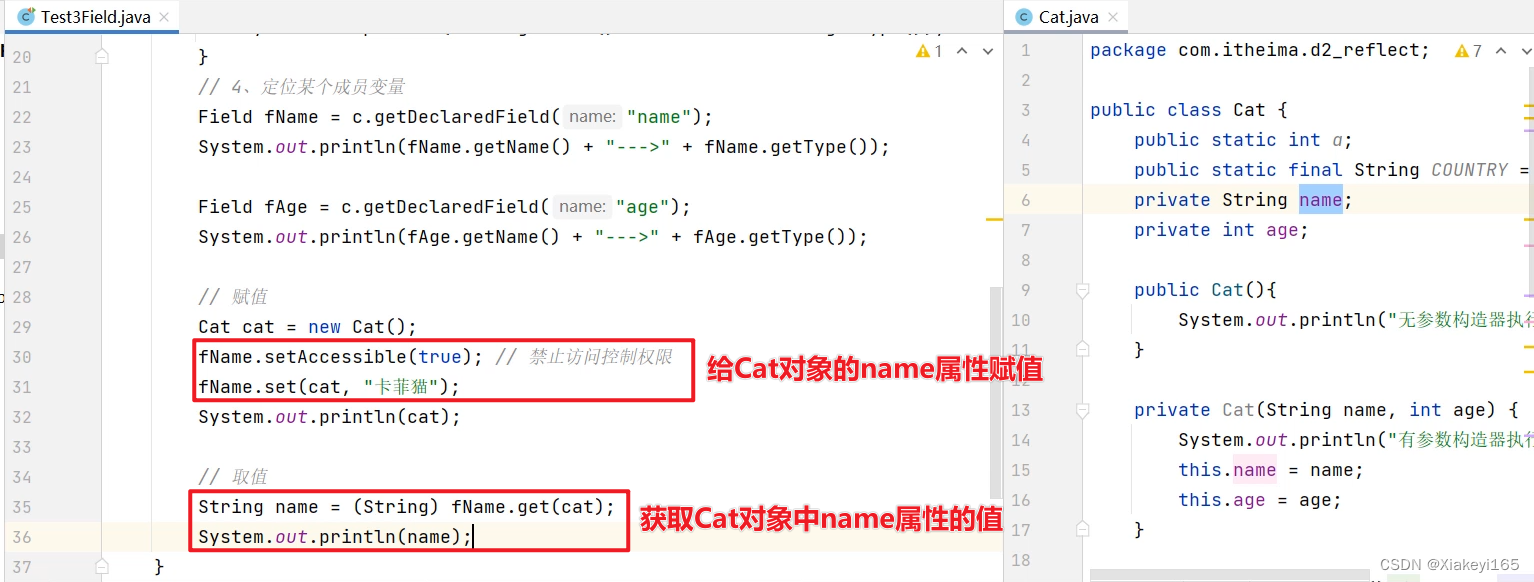Click class name Cat on line 3
1534x582 pixels.
[1249, 110]
